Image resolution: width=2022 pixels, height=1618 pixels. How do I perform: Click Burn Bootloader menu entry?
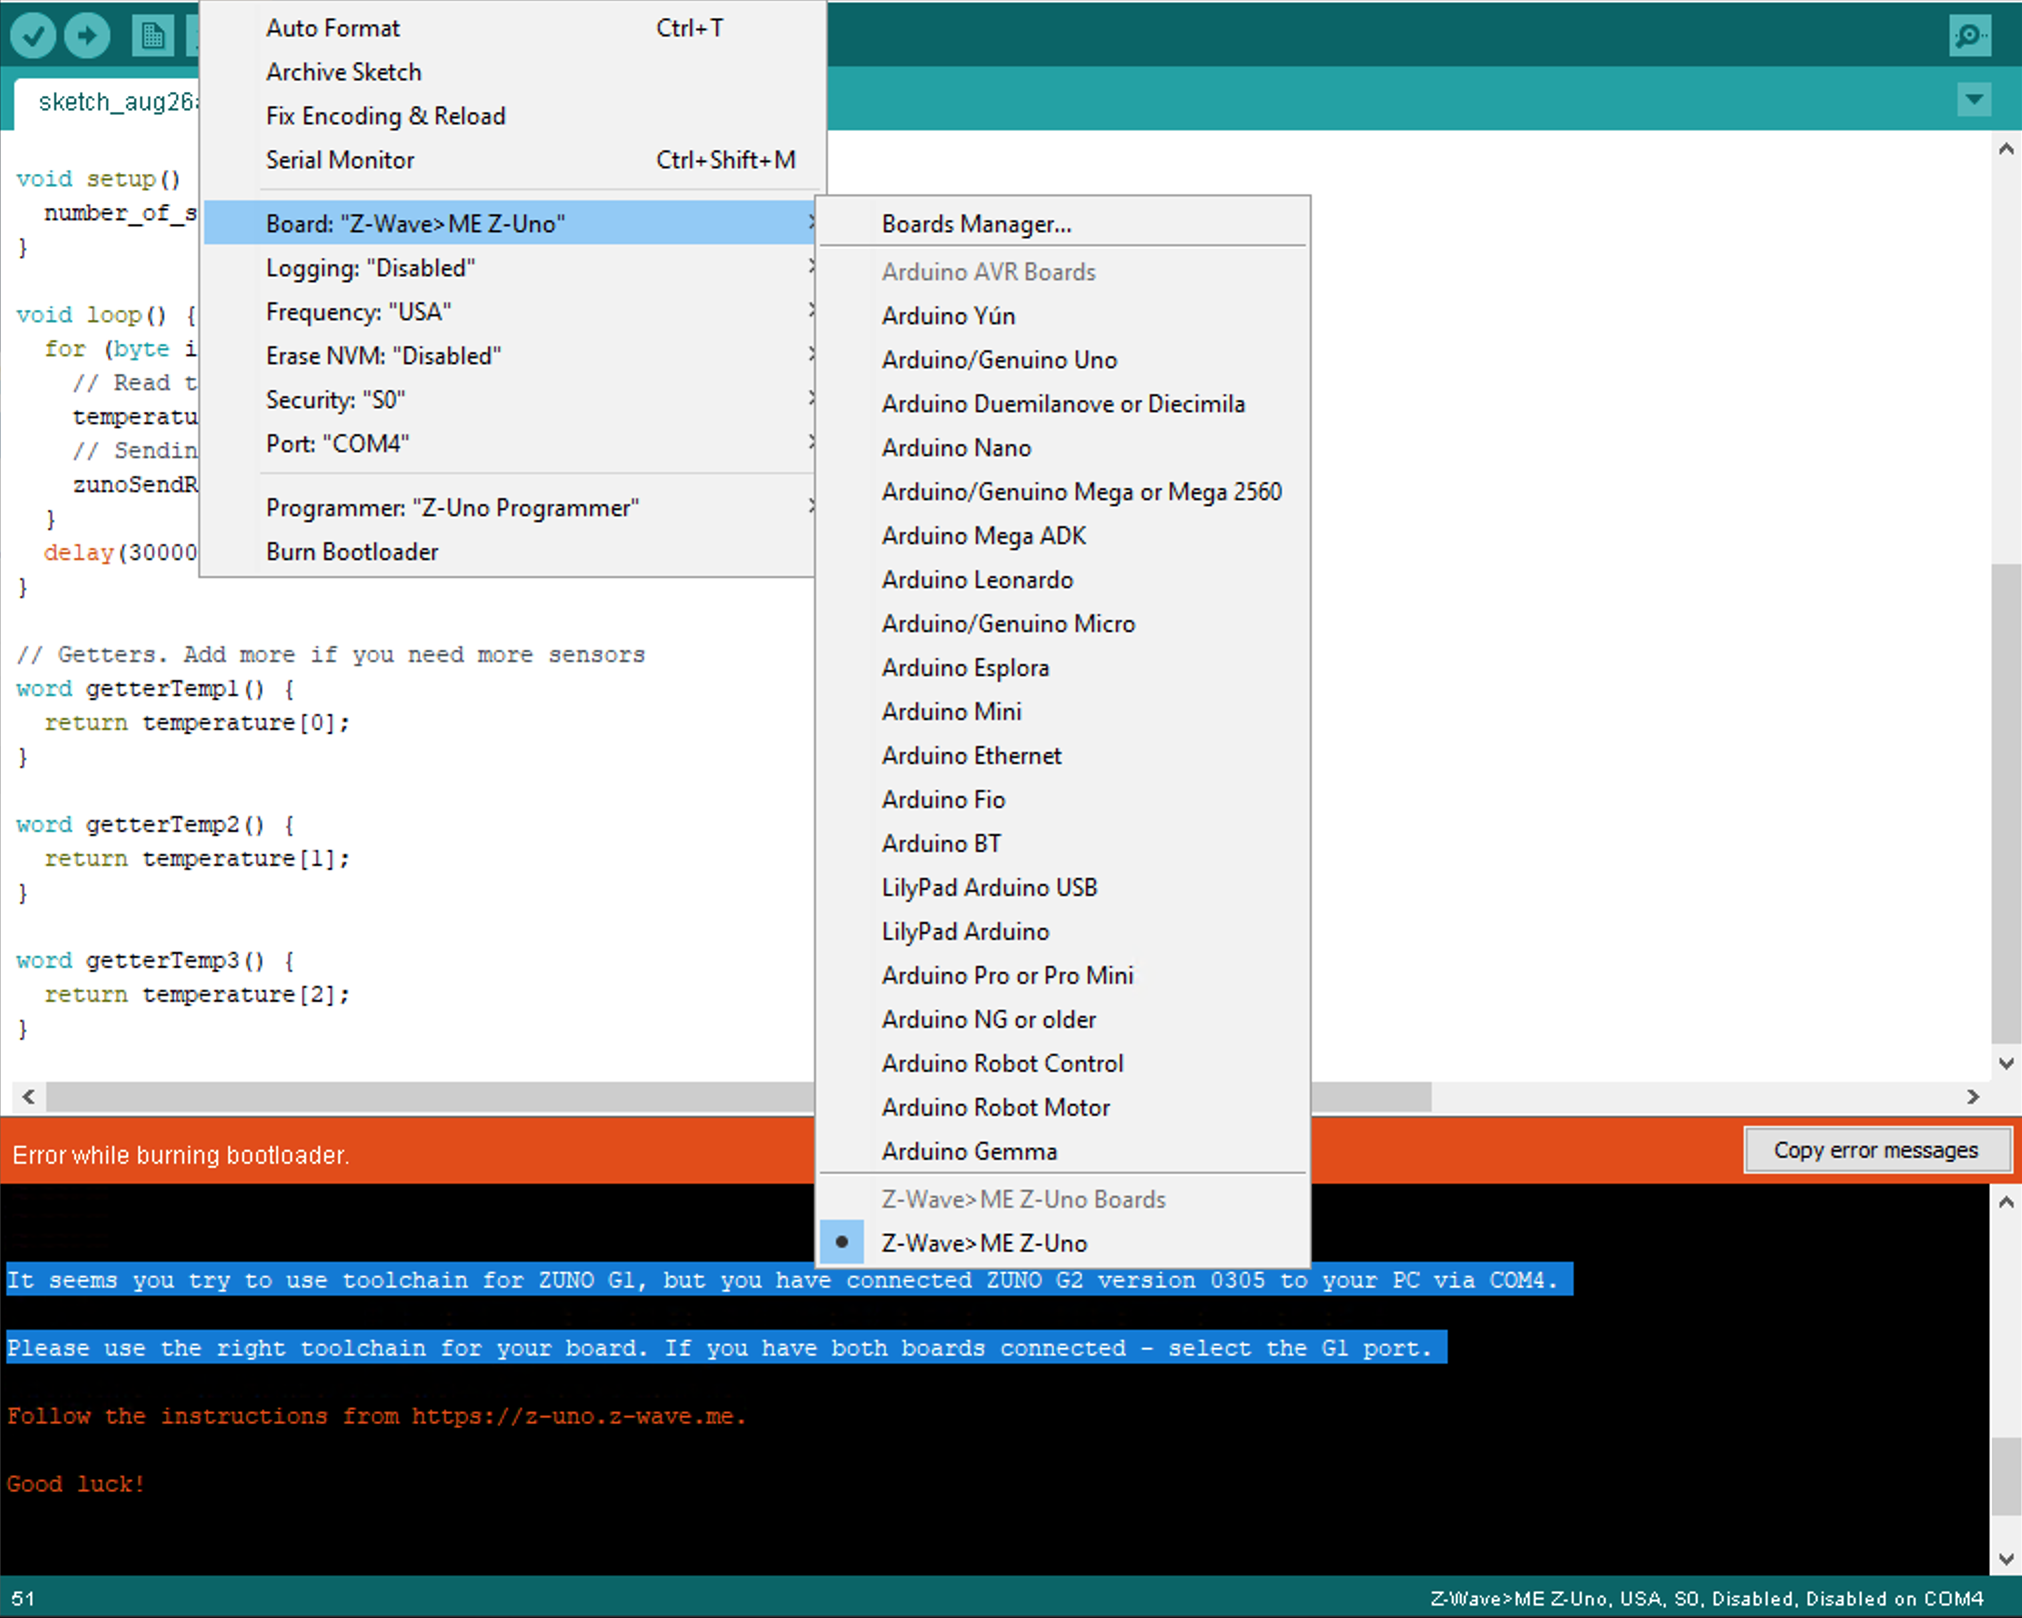click(510, 552)
